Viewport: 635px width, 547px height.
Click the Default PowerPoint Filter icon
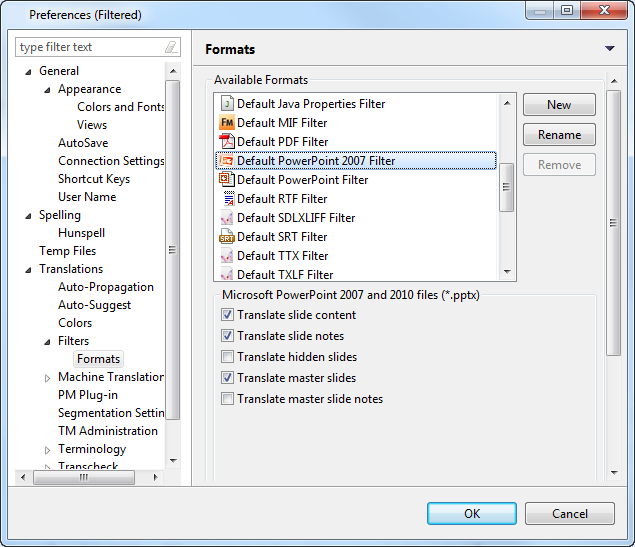pos(227,179)
